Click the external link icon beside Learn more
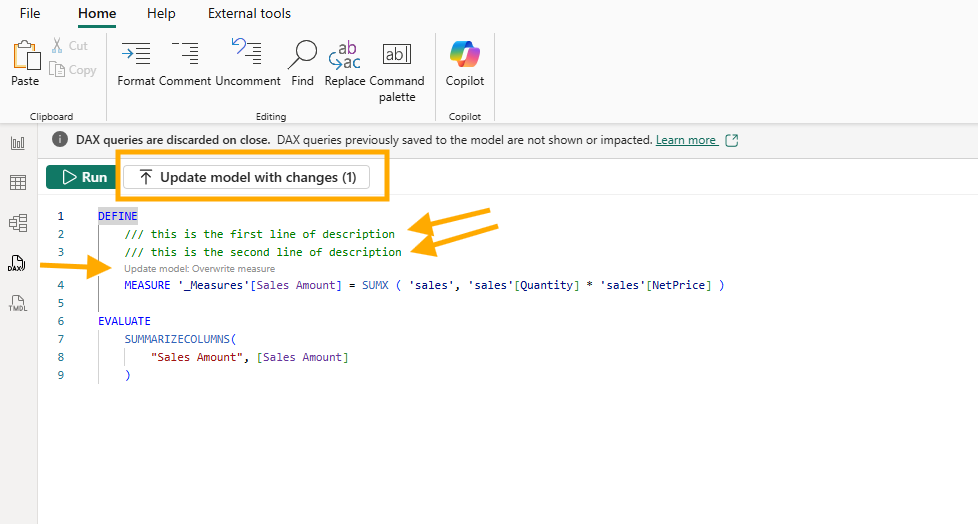This screenshot has width=978, height=524. pos(732,140)
